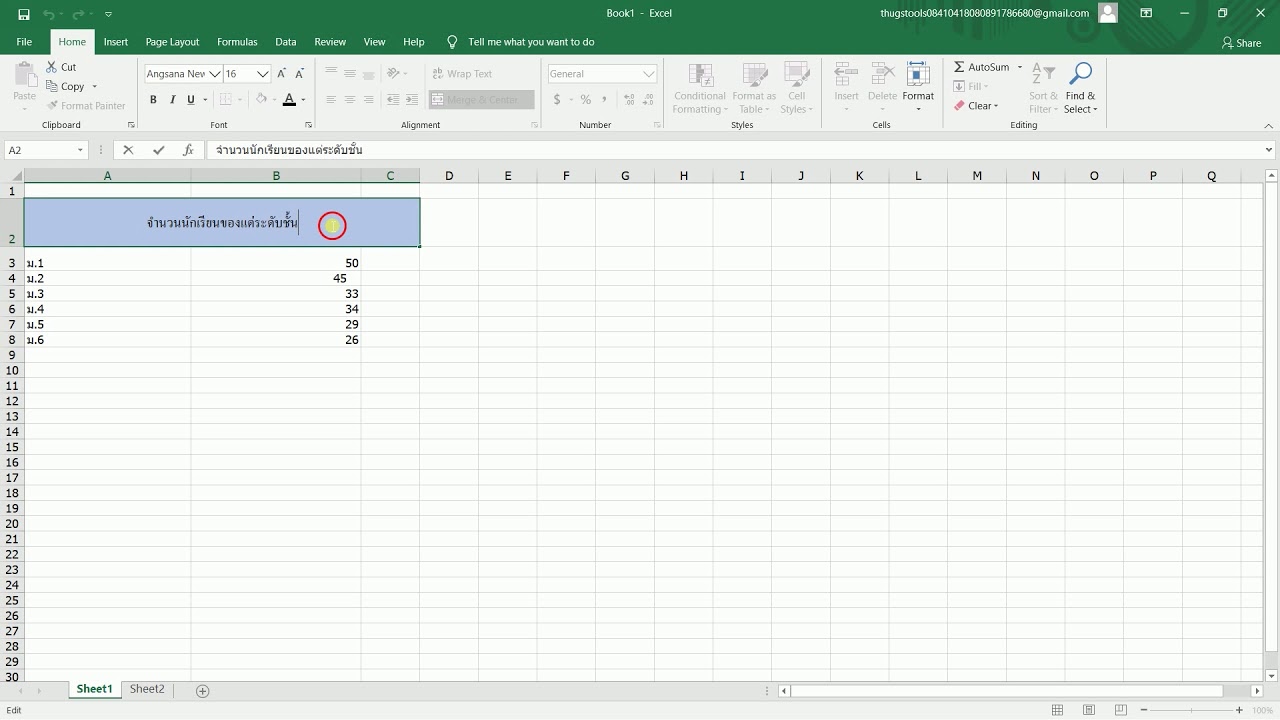Open Ribbon Display Options in title bar
Screen dimensions: 1280x720
[x=1146, y=14]
